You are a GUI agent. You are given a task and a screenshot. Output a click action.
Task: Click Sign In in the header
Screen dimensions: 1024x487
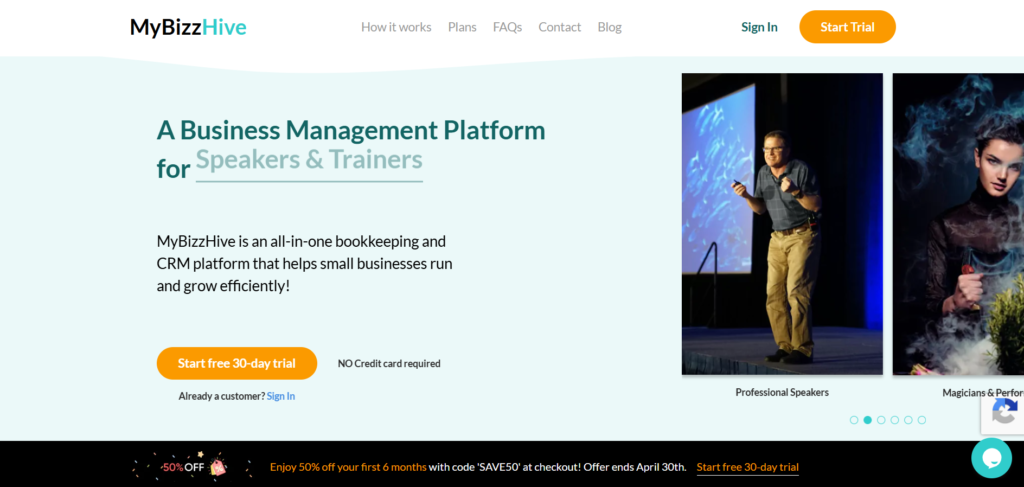[759, 27]
